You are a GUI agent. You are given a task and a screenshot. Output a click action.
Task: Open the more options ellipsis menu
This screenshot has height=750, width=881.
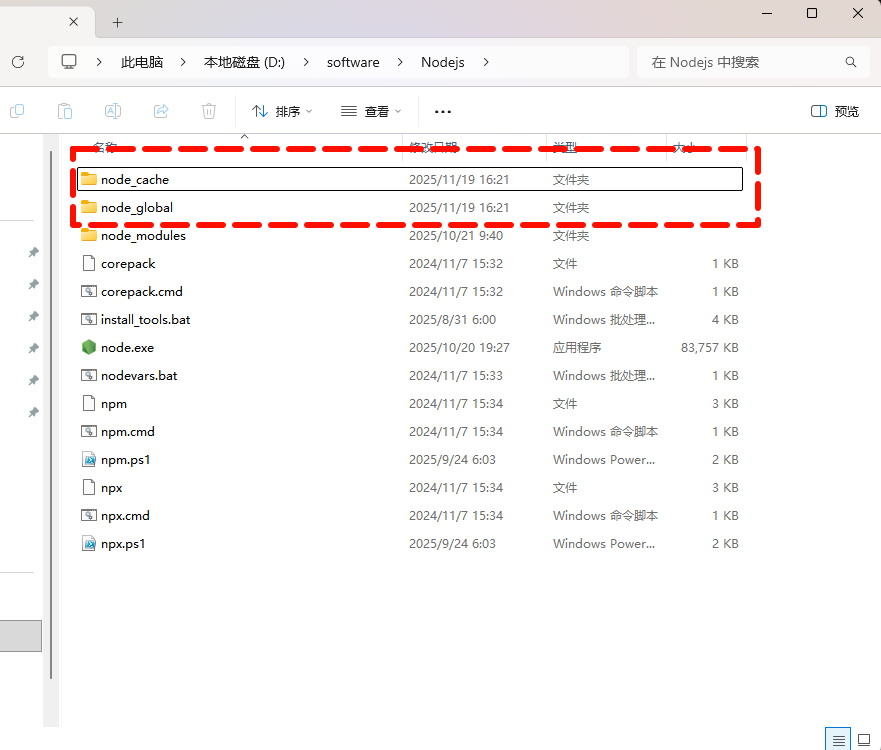(x=443, y=111)
